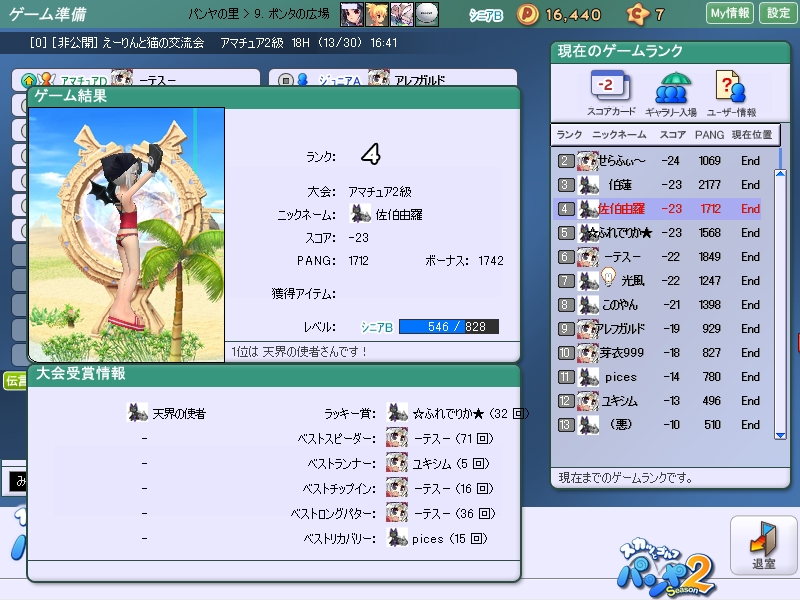Screen dimensions: 800x600
Task: Click パンヤの里 breadcrumb text
Action: (213, 14)
